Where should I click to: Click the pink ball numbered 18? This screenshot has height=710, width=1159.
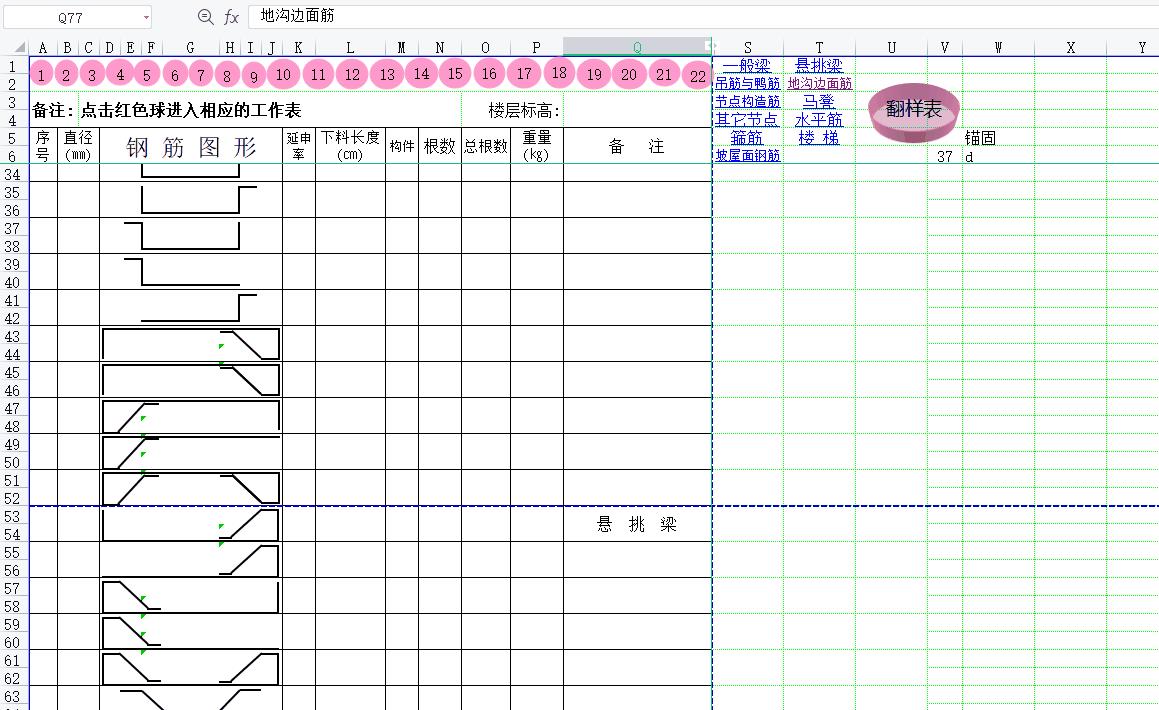tap(559, 72)
